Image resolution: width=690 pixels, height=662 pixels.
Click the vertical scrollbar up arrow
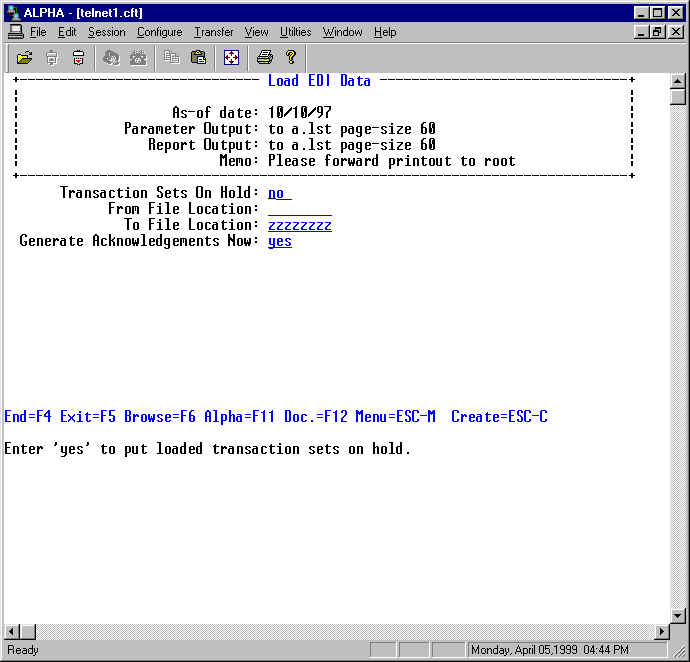point(678,82)
